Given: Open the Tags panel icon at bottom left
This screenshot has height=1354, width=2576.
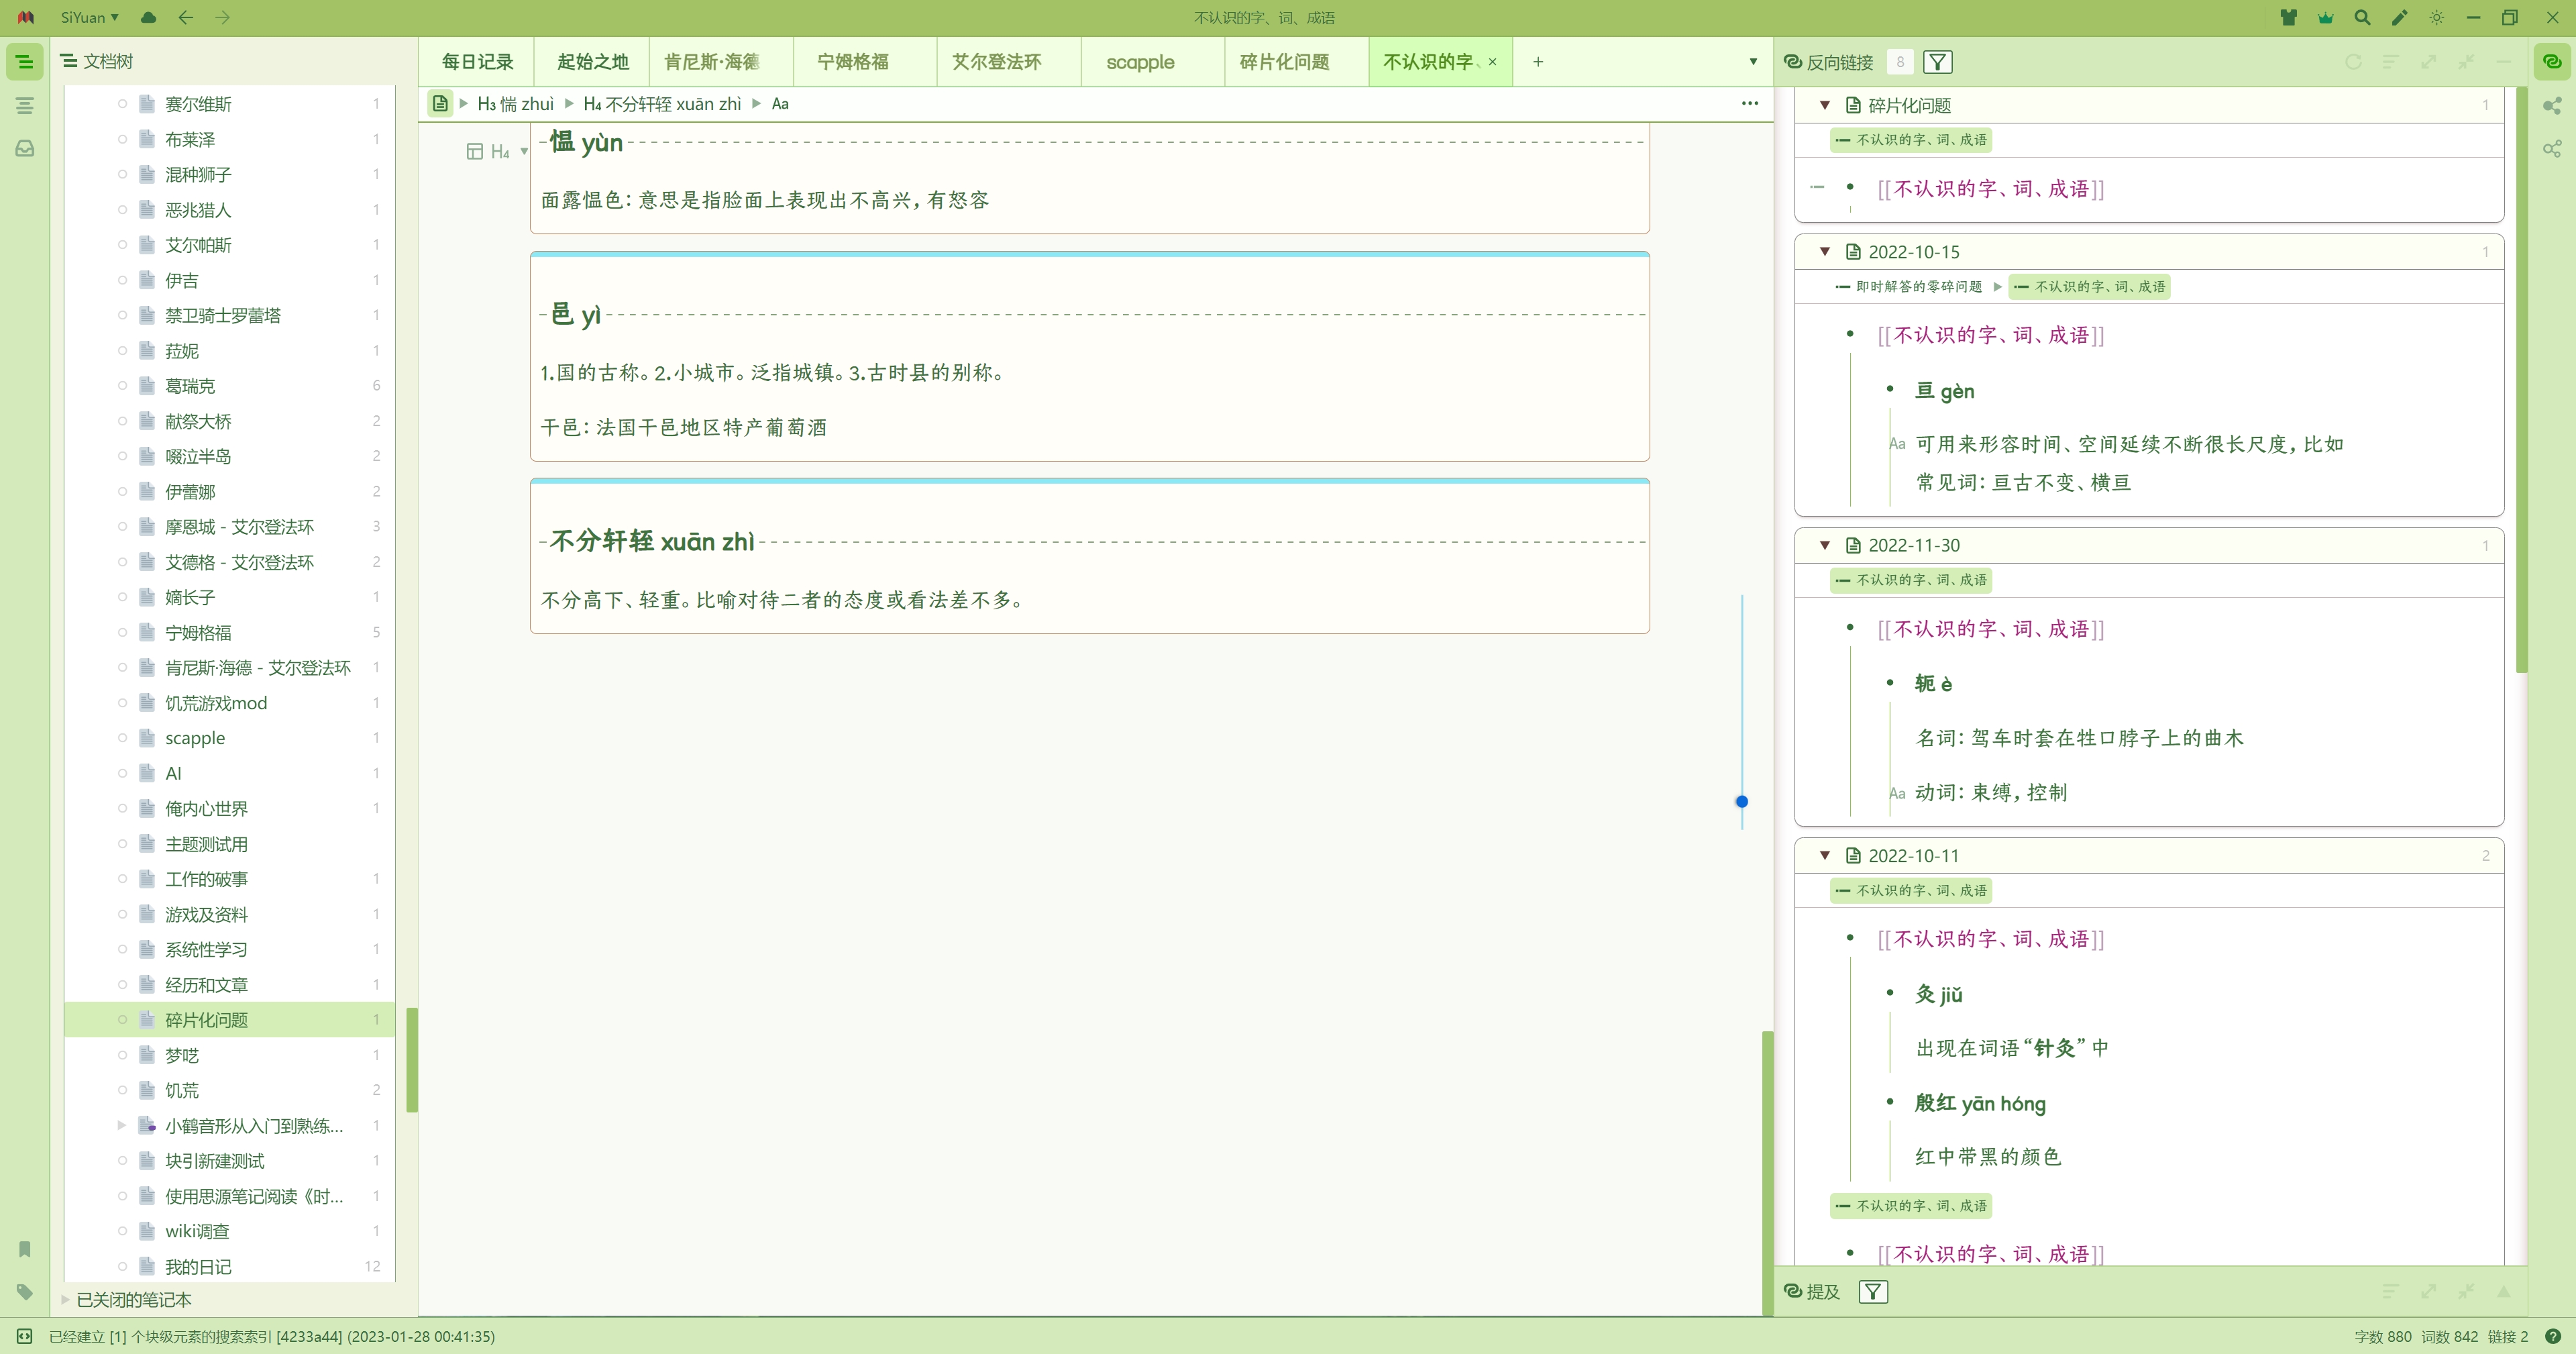Looking at the screenshot, I should point(25,1291).
